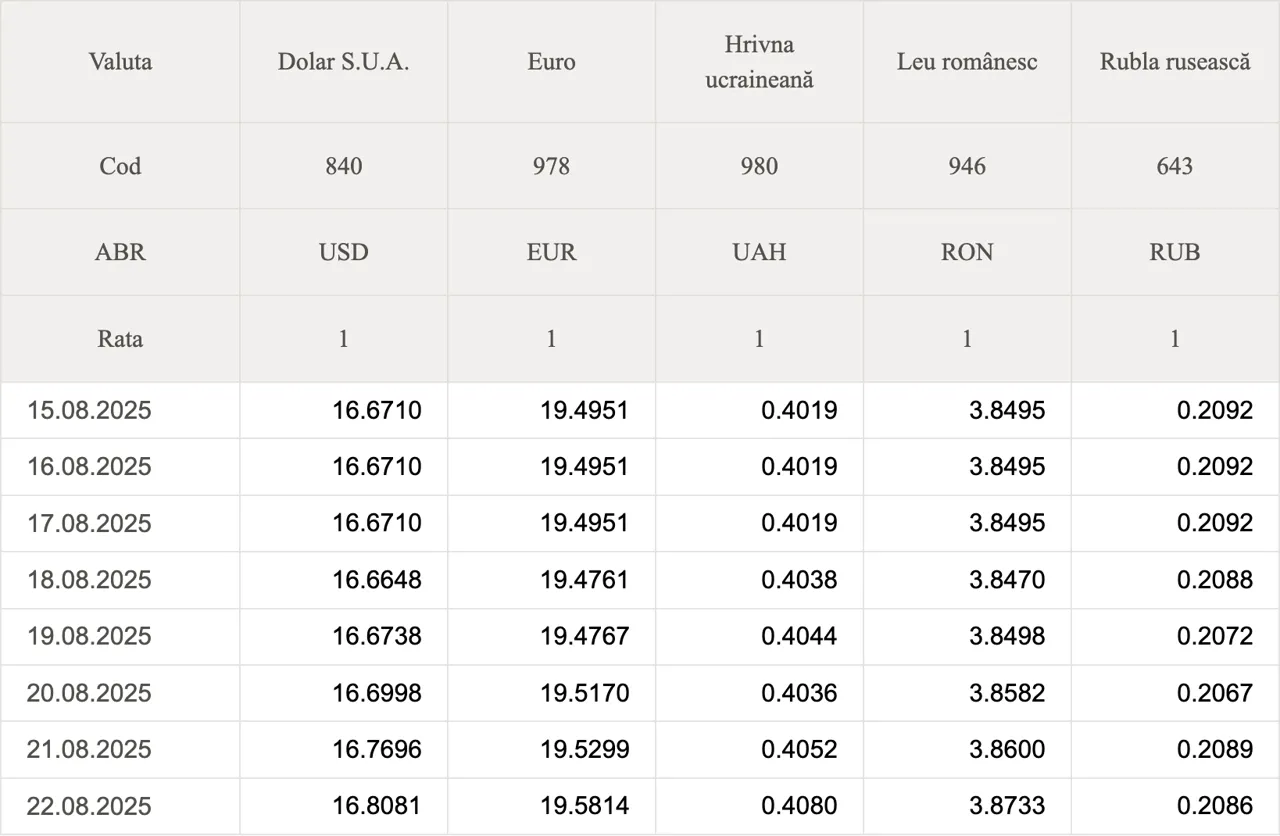The height and width of the screenshot is (836, 1280).
Task: Select the USD abbreviation cell
Action: 344,252
